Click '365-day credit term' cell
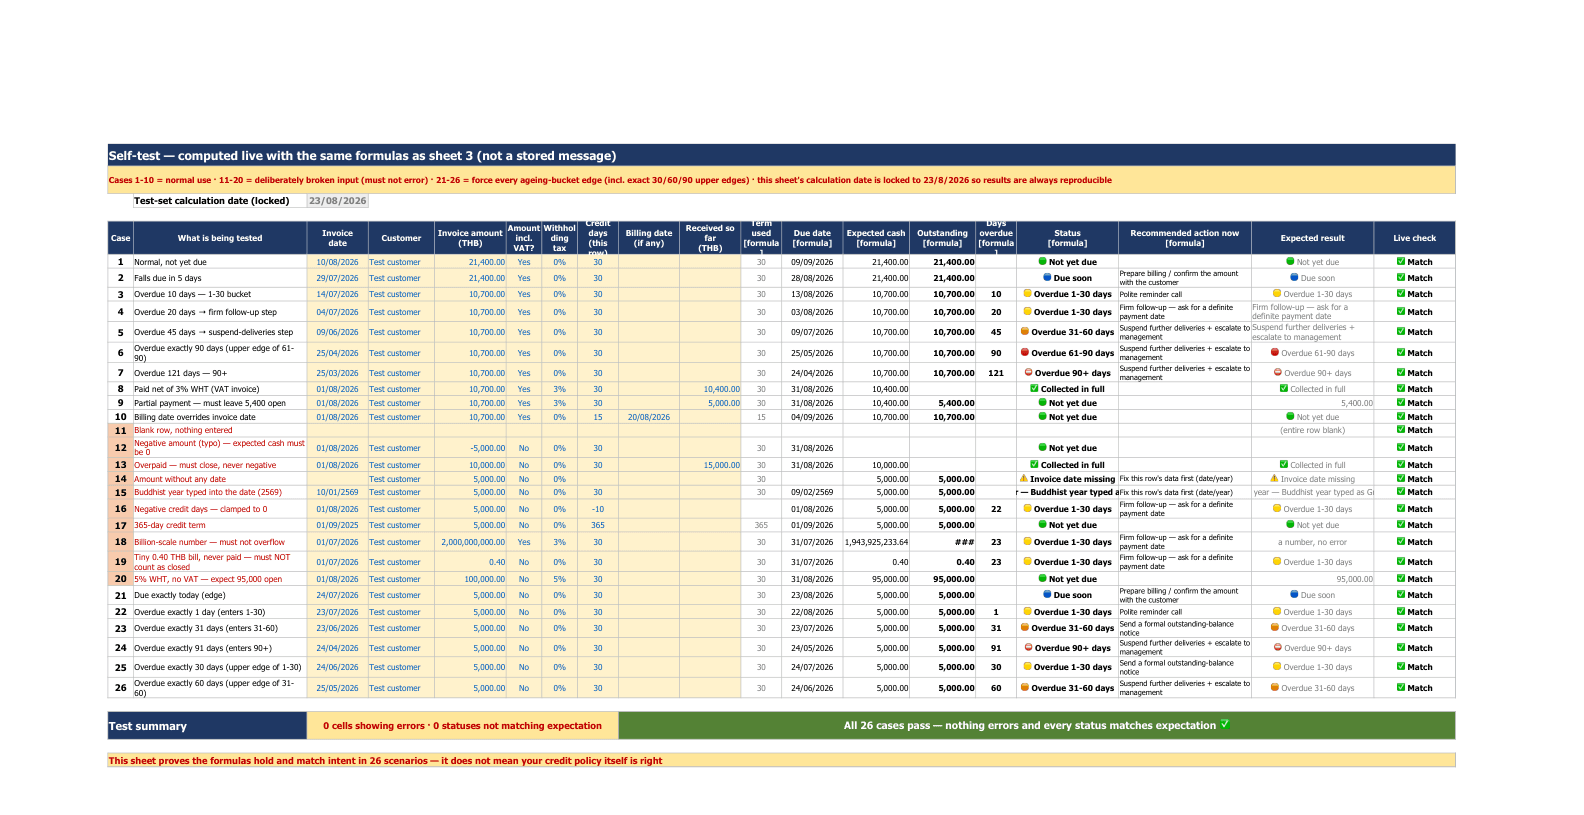 [x=220, y=525]
